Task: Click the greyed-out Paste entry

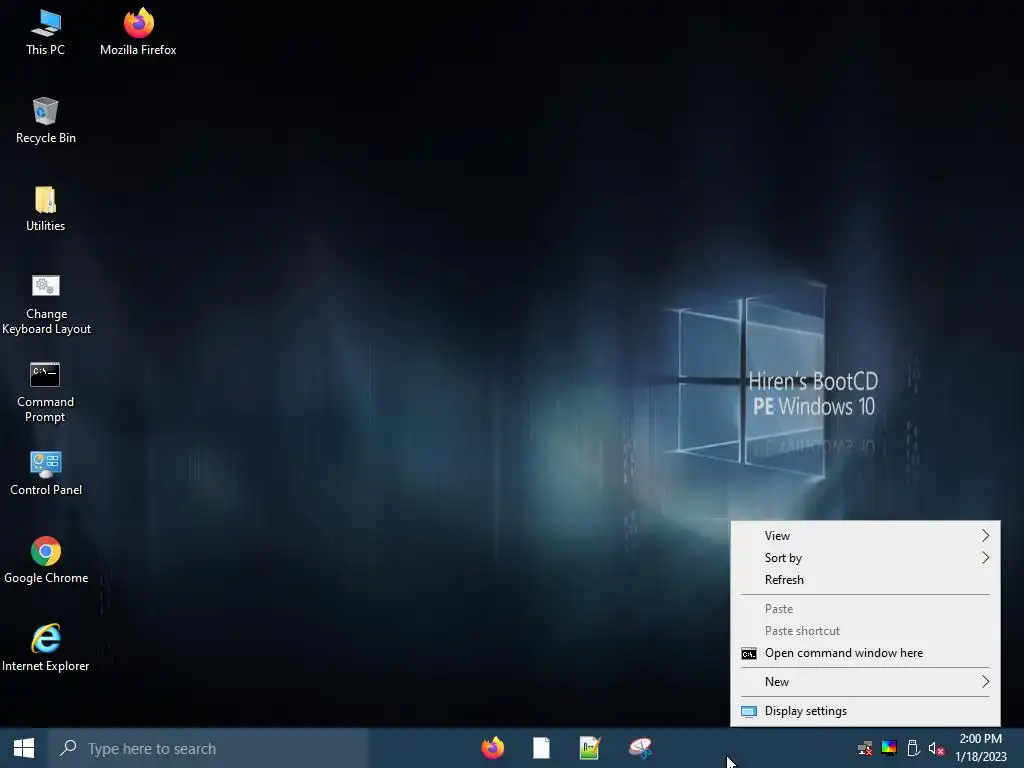Action: coord(865,609)
